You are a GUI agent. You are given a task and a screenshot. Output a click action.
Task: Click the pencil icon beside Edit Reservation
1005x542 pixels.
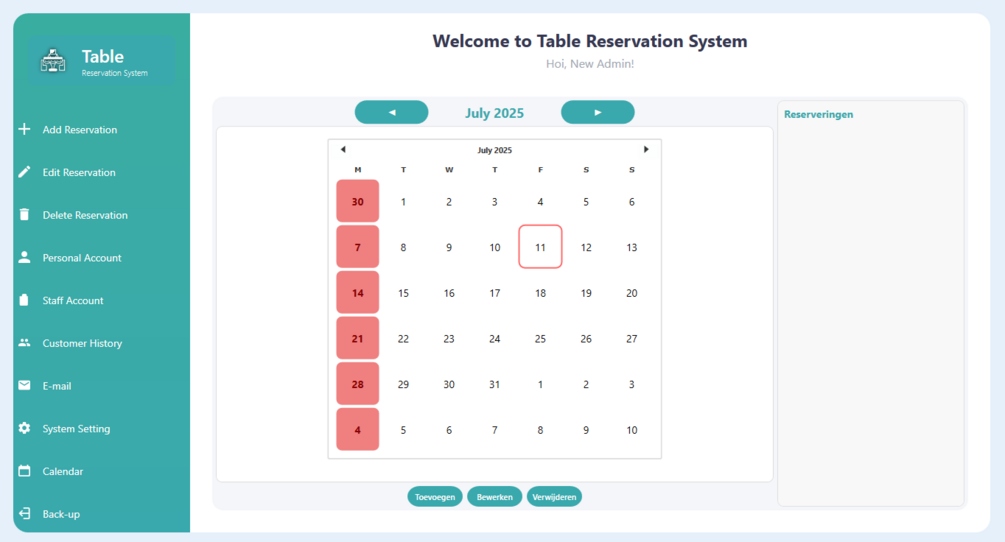pyautogui.click(x=24, y=172)
